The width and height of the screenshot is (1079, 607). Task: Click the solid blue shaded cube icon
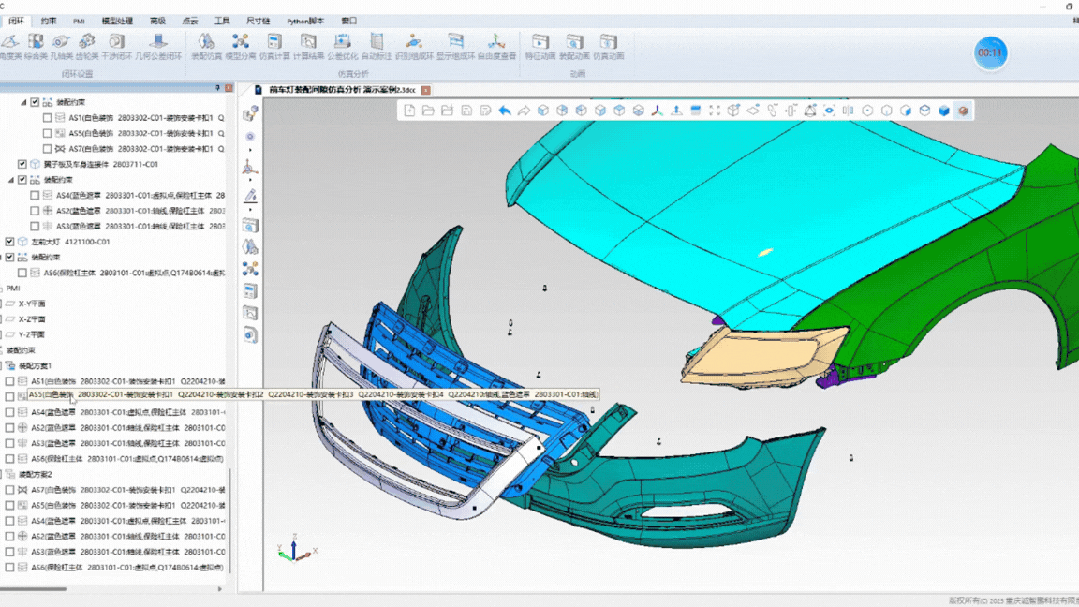(x=944, y=110)
